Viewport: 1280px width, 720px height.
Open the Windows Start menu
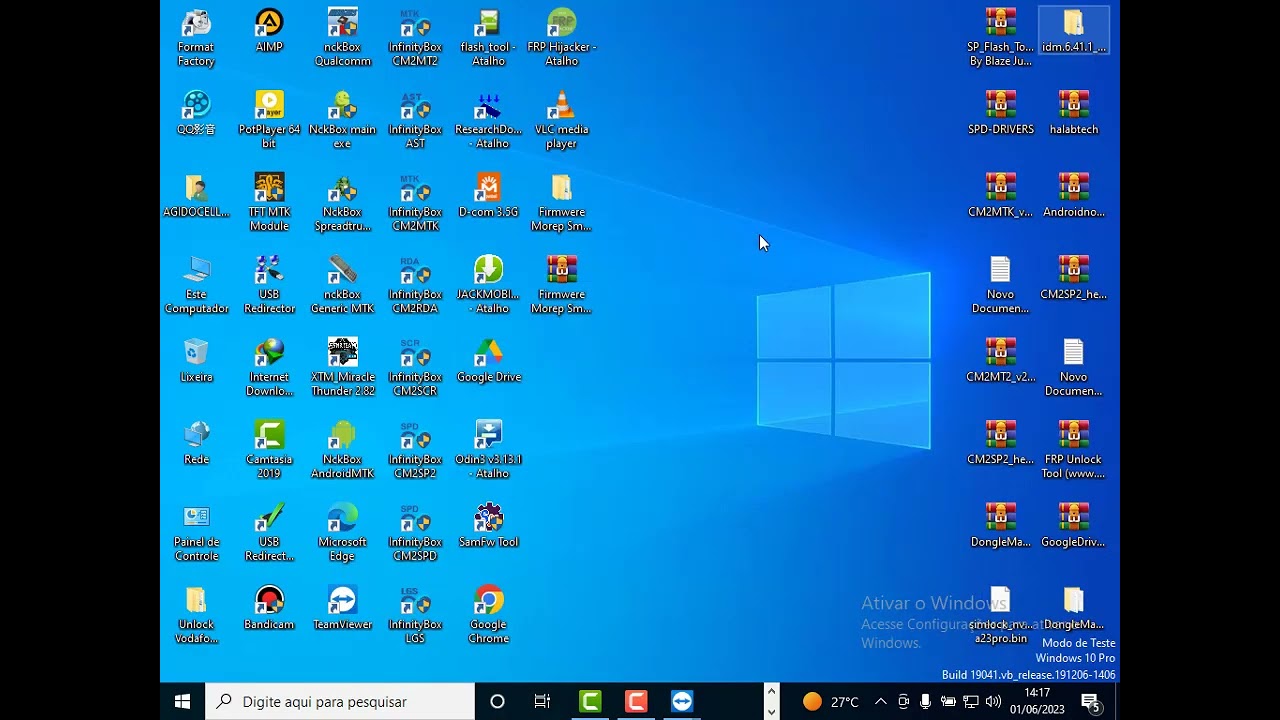pyautogui.click(x=182, y=702)
